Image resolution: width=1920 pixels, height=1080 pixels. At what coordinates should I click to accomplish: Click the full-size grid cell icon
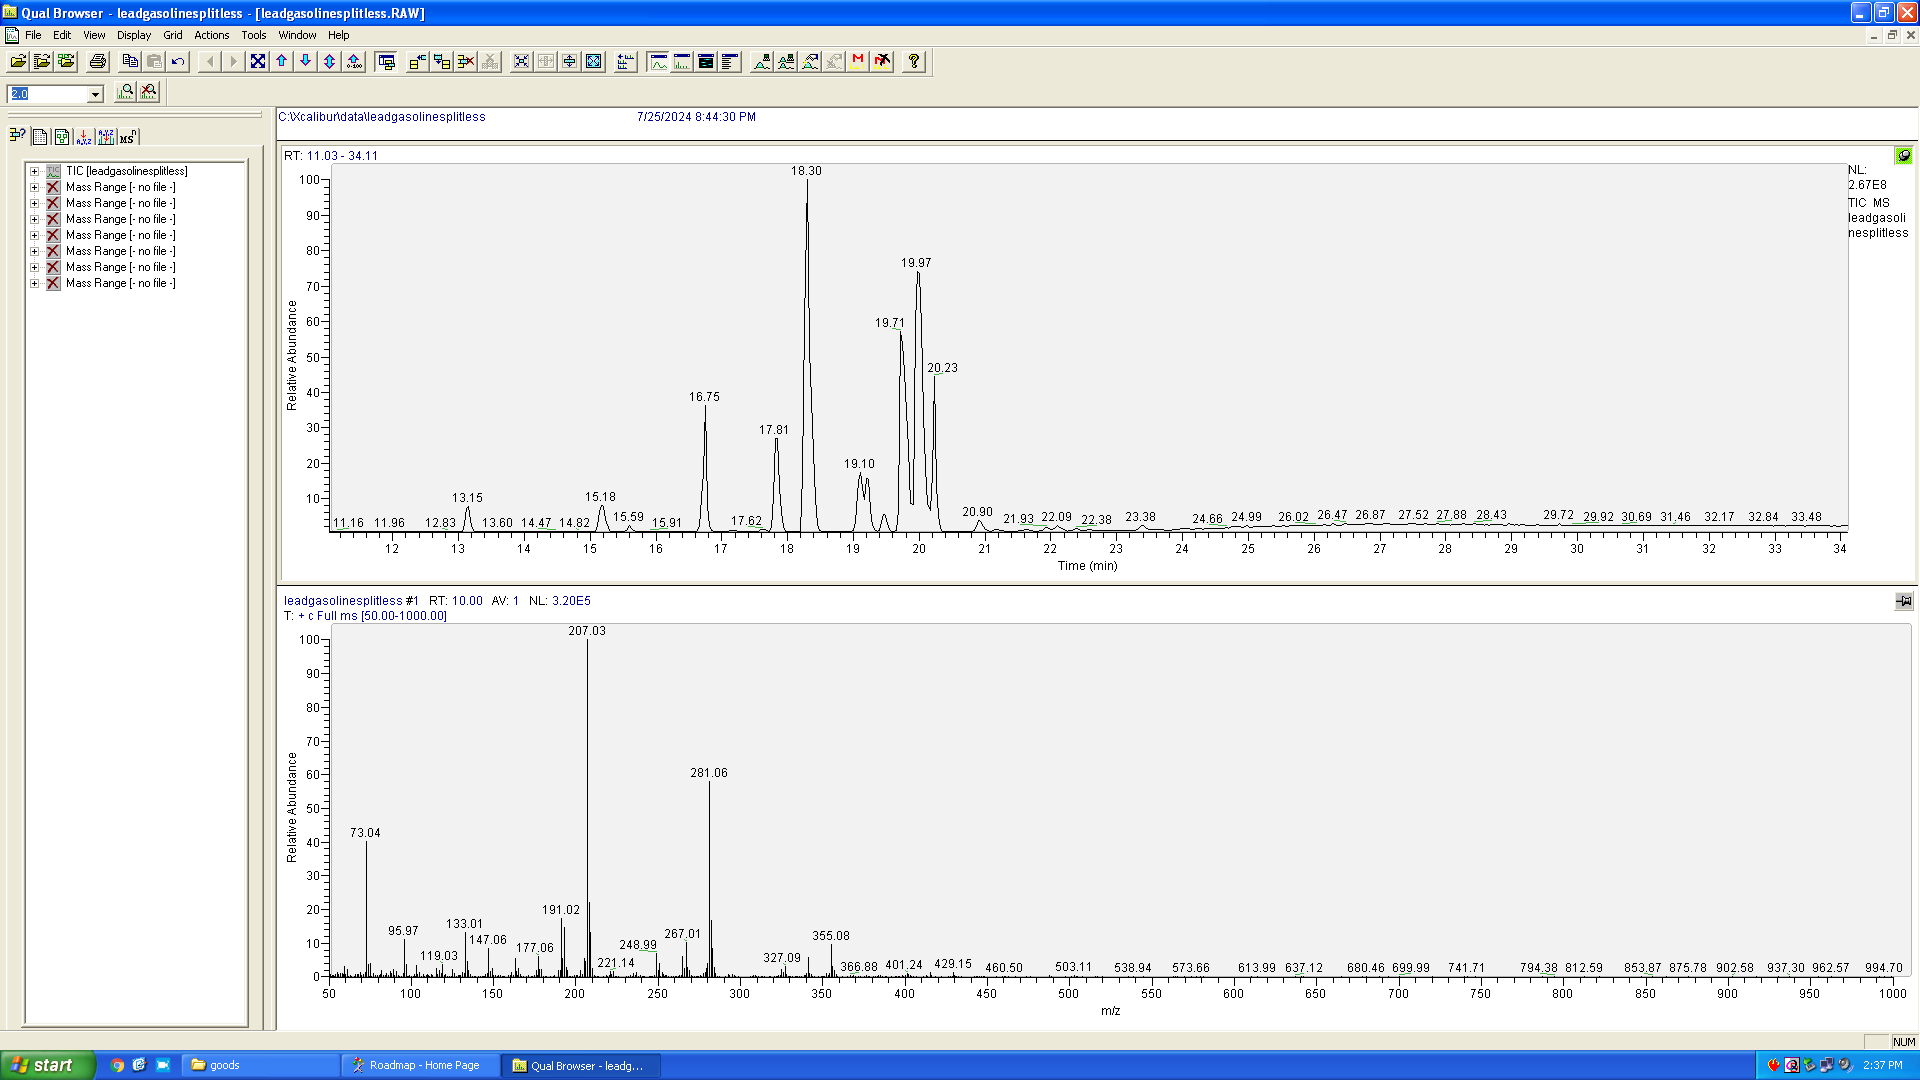click(594, 62)
